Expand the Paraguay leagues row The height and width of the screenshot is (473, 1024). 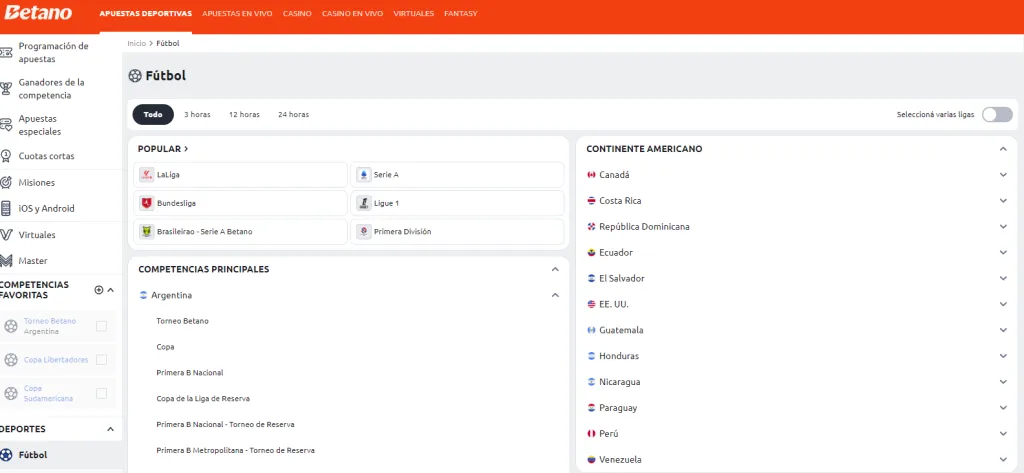pos(1003,408)
